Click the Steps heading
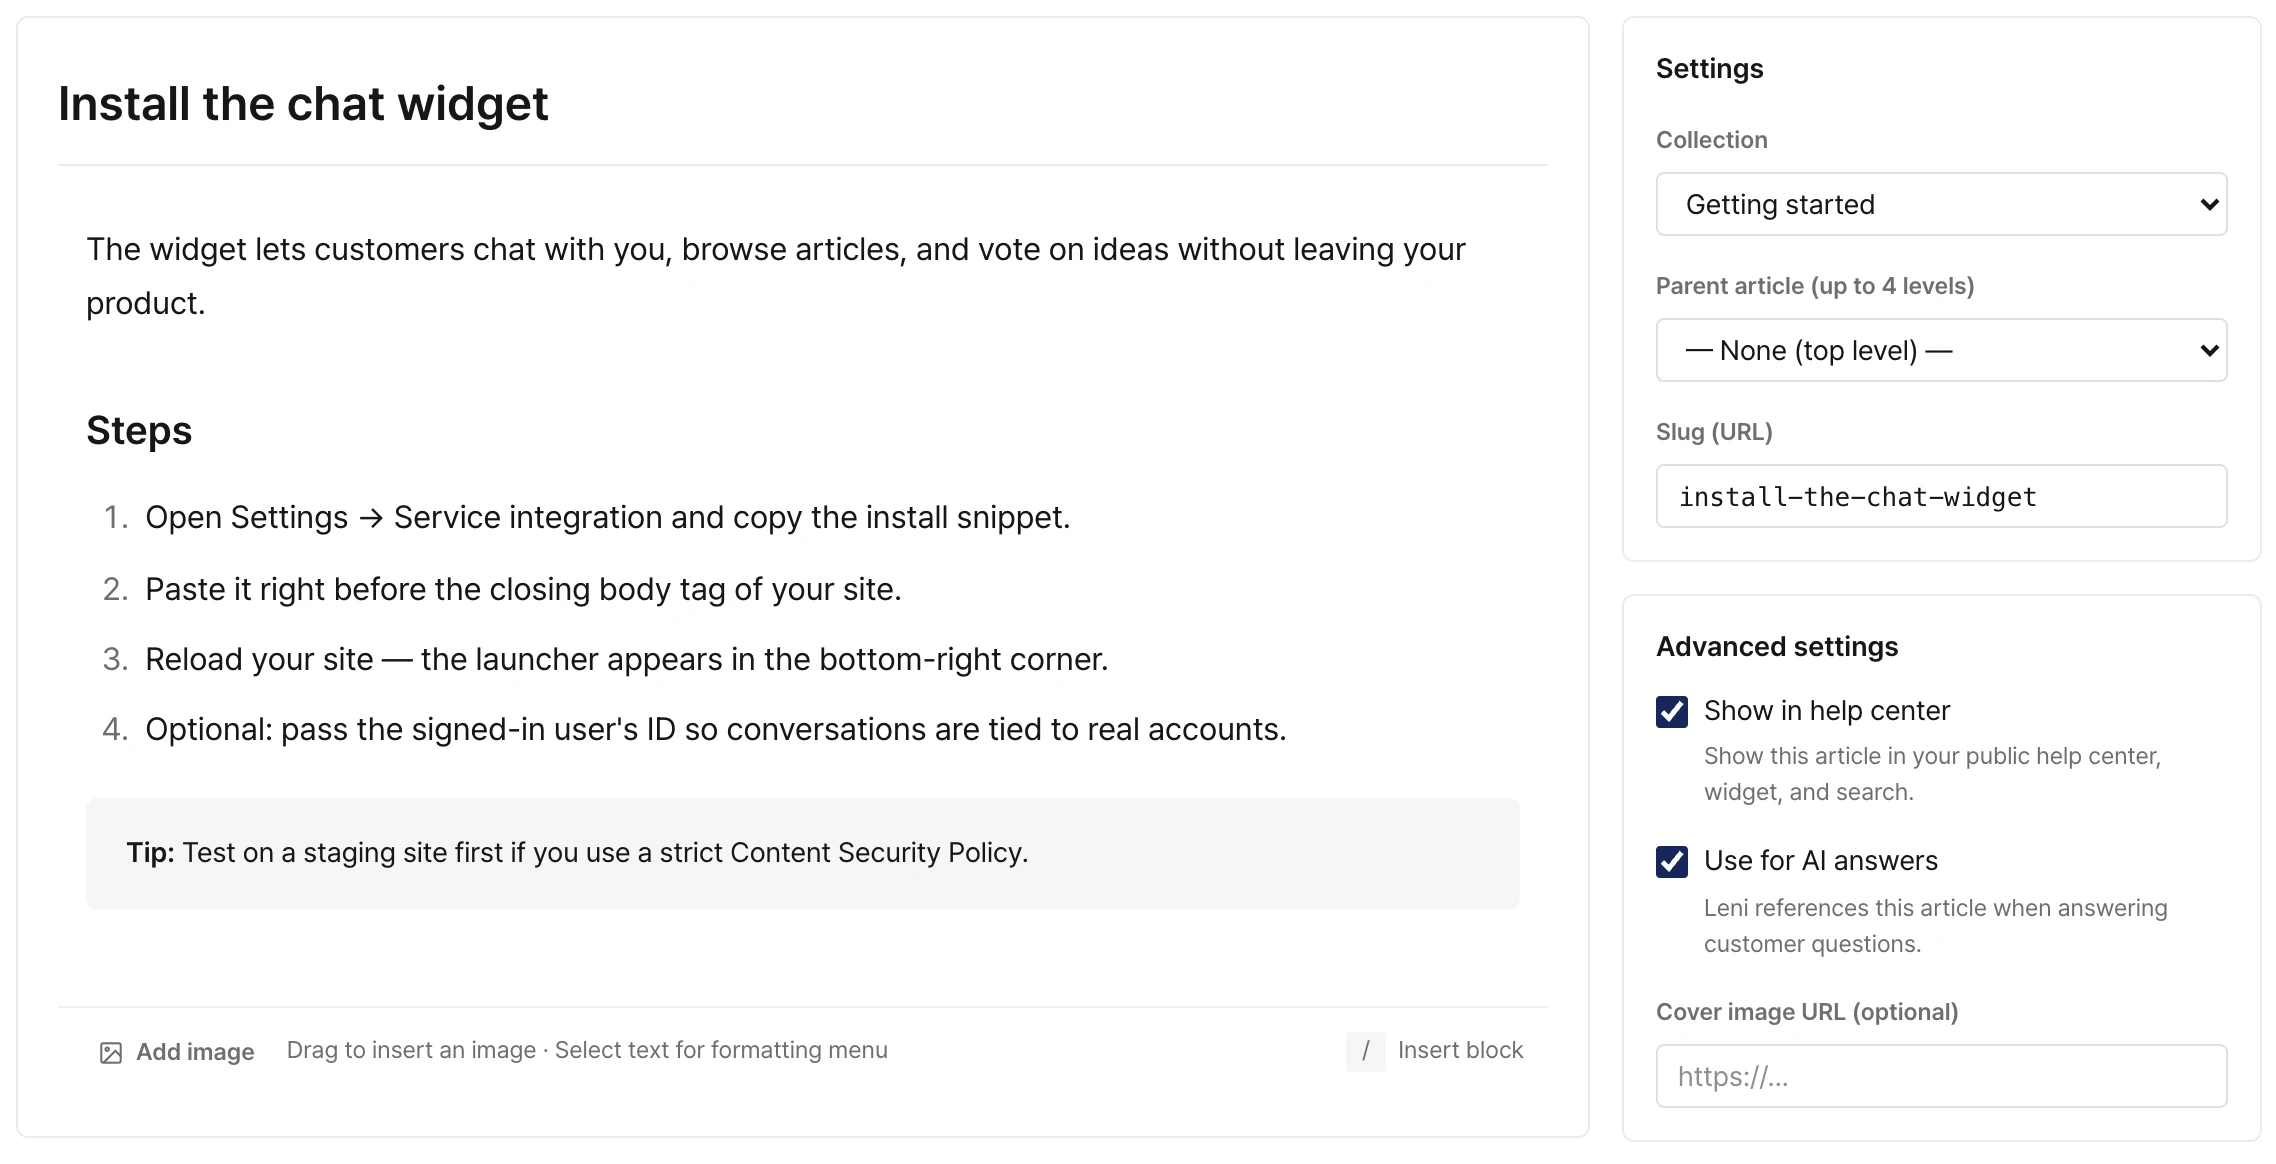The image size is (2276, 1164). click(x=139, y=431)
